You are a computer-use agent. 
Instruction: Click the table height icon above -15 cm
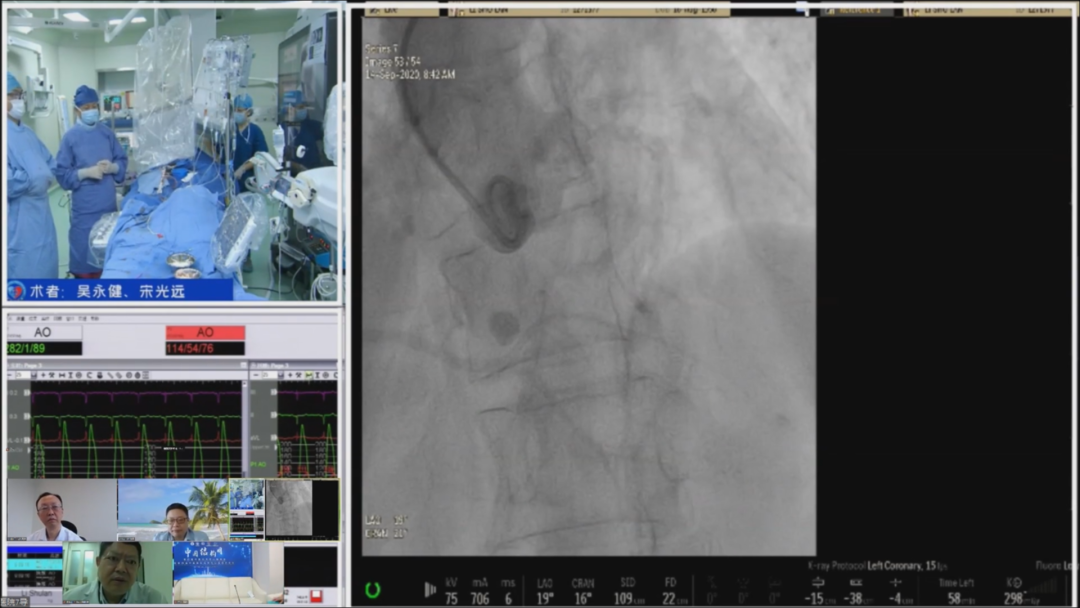click(x=818, y=583)
